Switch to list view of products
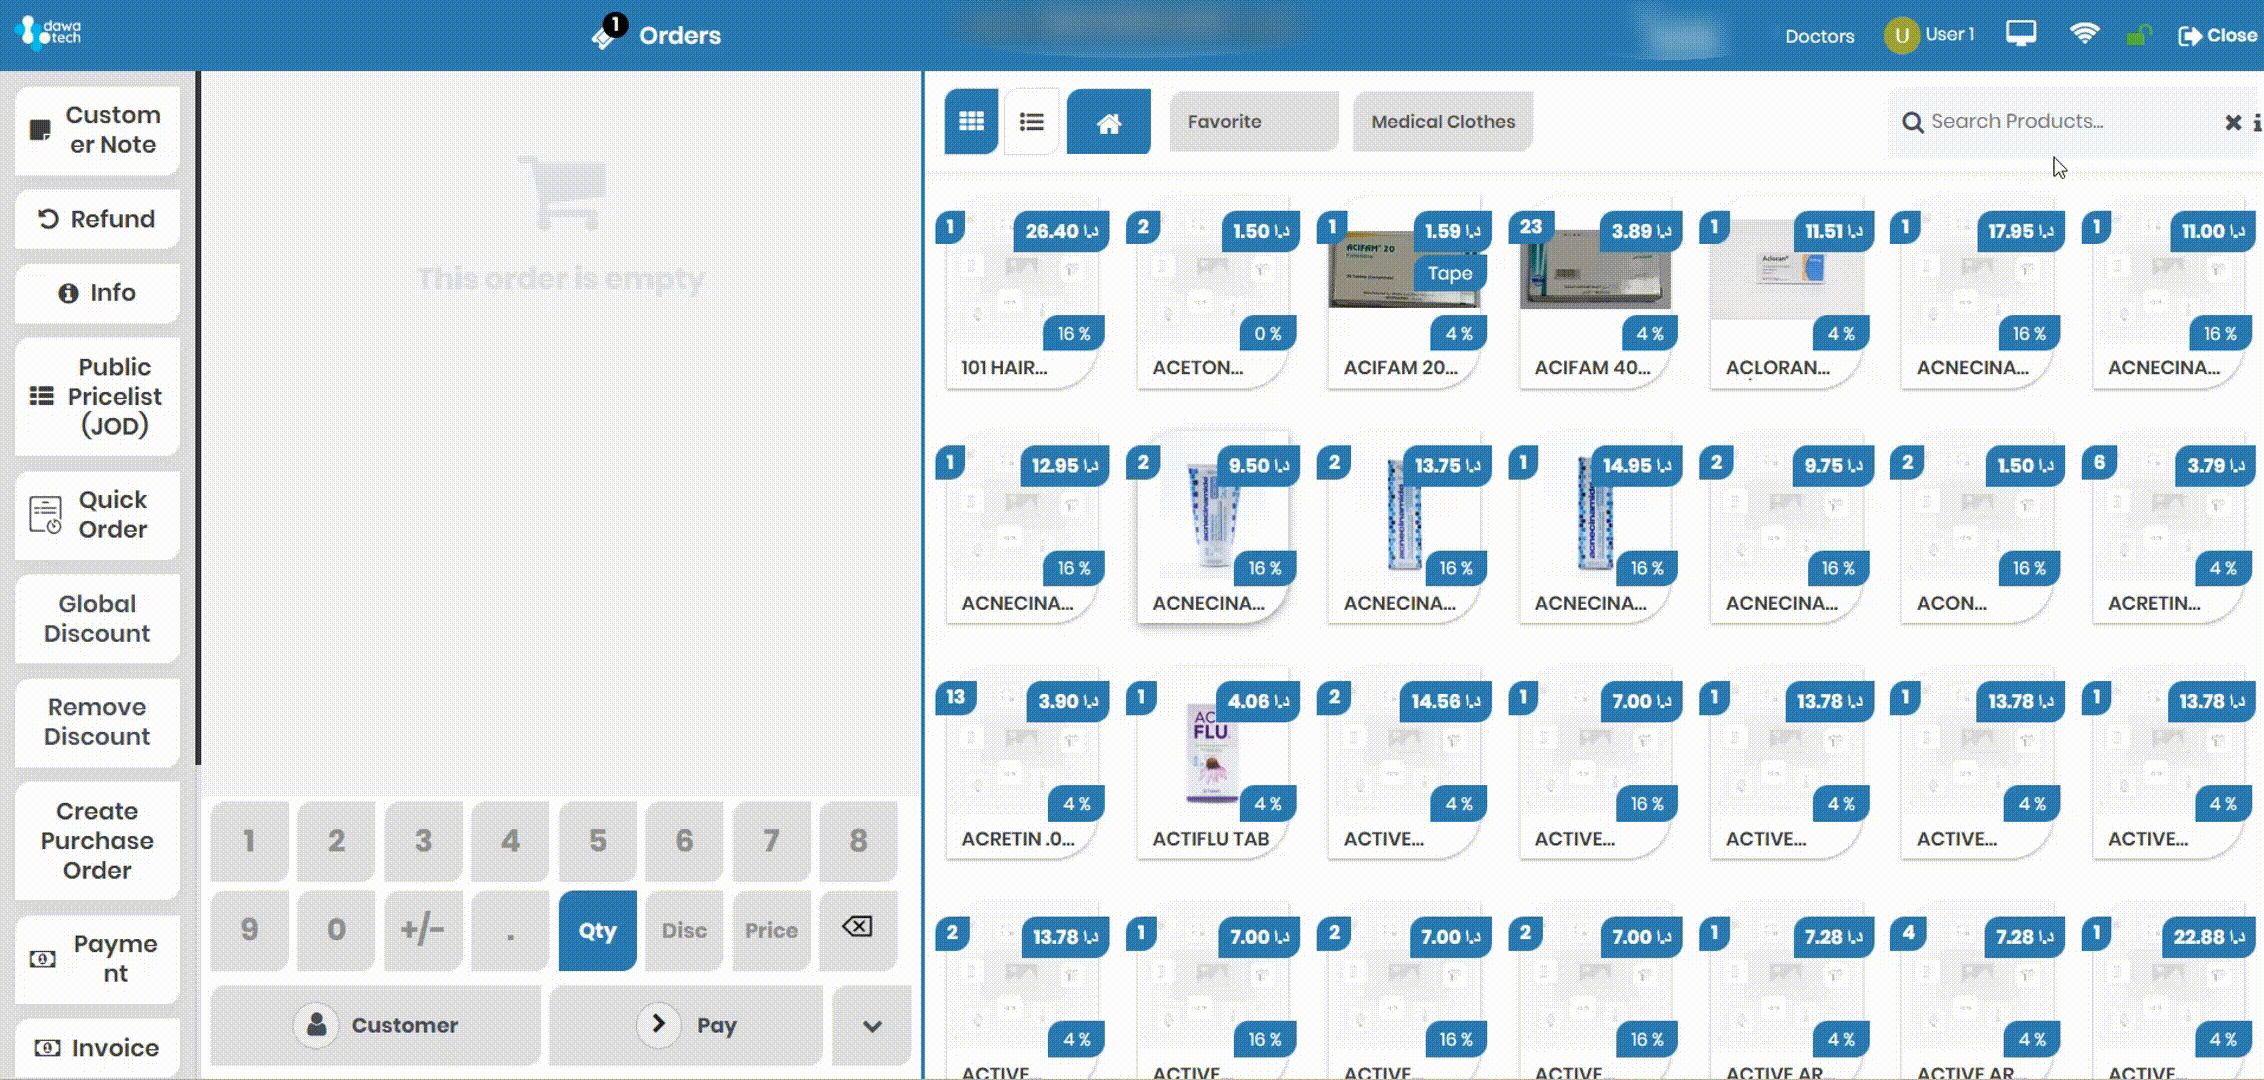 [1031, 121]
